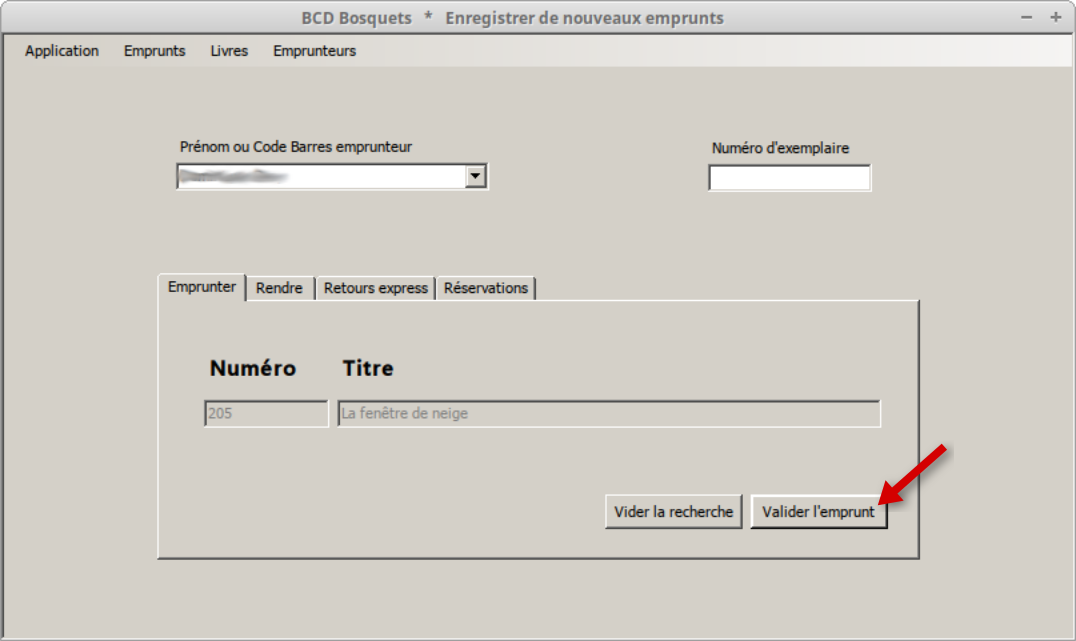Open the Livres menu
1076x641 pixels.
coord(228,51)
